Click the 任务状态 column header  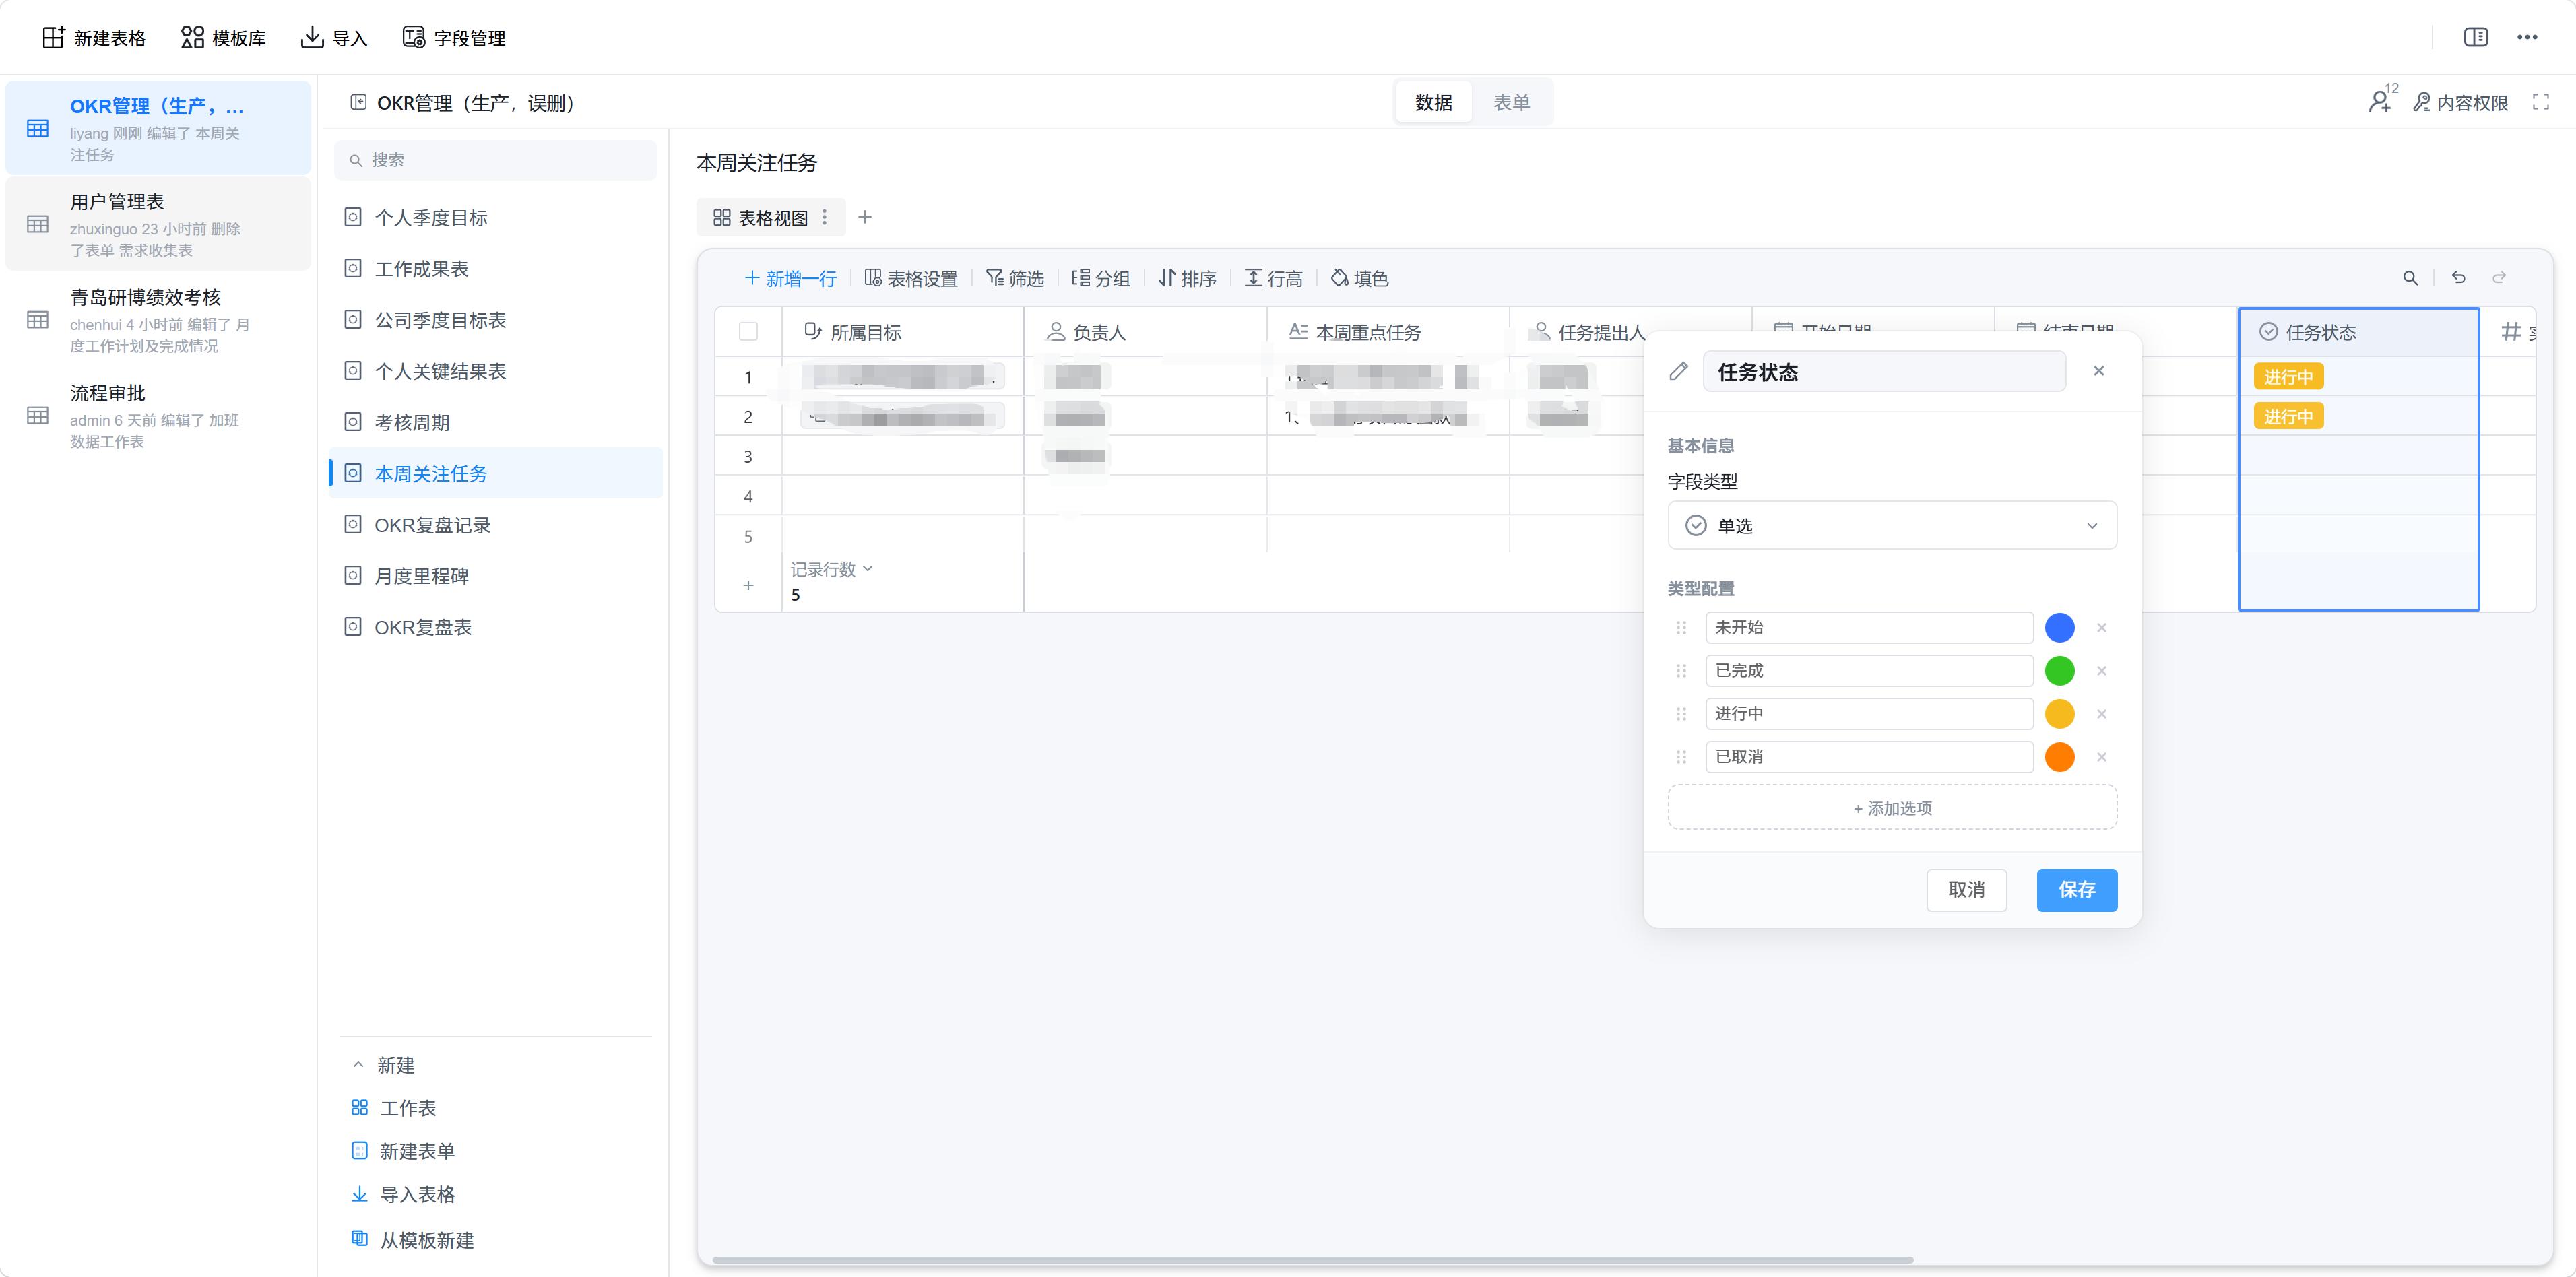tap(2358, 332)
